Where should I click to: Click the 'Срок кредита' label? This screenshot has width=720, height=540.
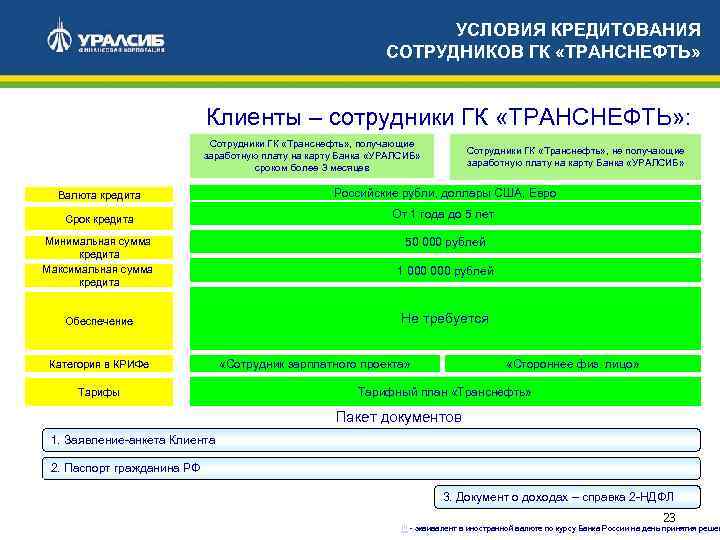coord(99,219)
